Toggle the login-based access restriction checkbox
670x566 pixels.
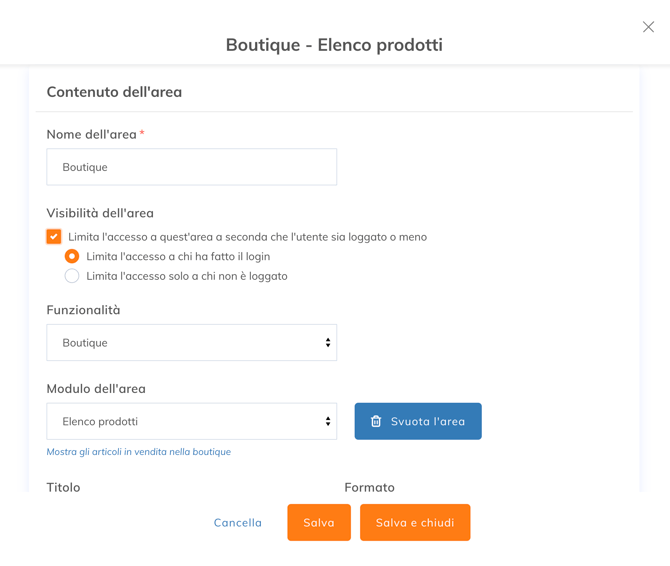(54, 237)
